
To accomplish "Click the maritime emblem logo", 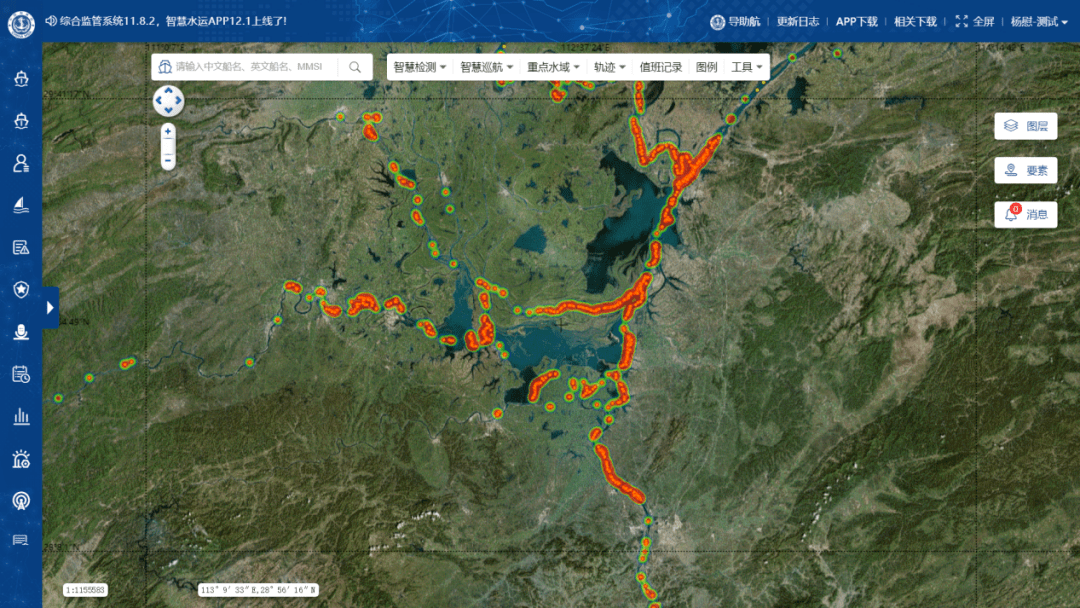I will [21, 24].
